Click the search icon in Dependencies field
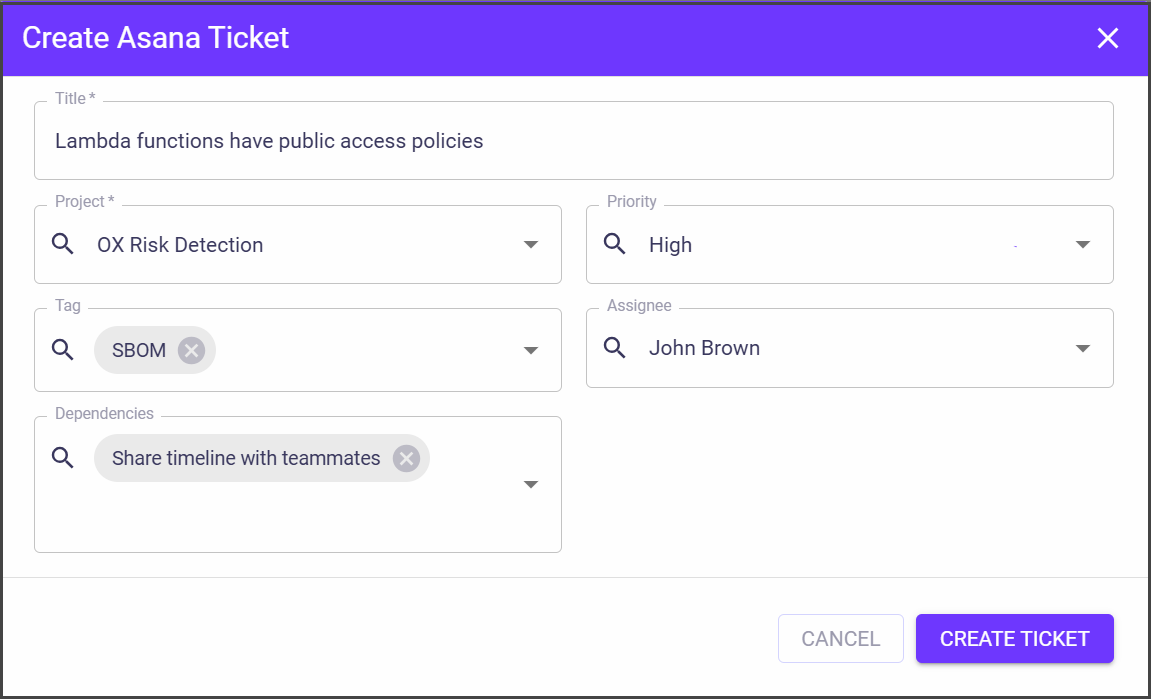Image resolution: width=1151 pixels, height=699 pixels. [x=63, y=458]
